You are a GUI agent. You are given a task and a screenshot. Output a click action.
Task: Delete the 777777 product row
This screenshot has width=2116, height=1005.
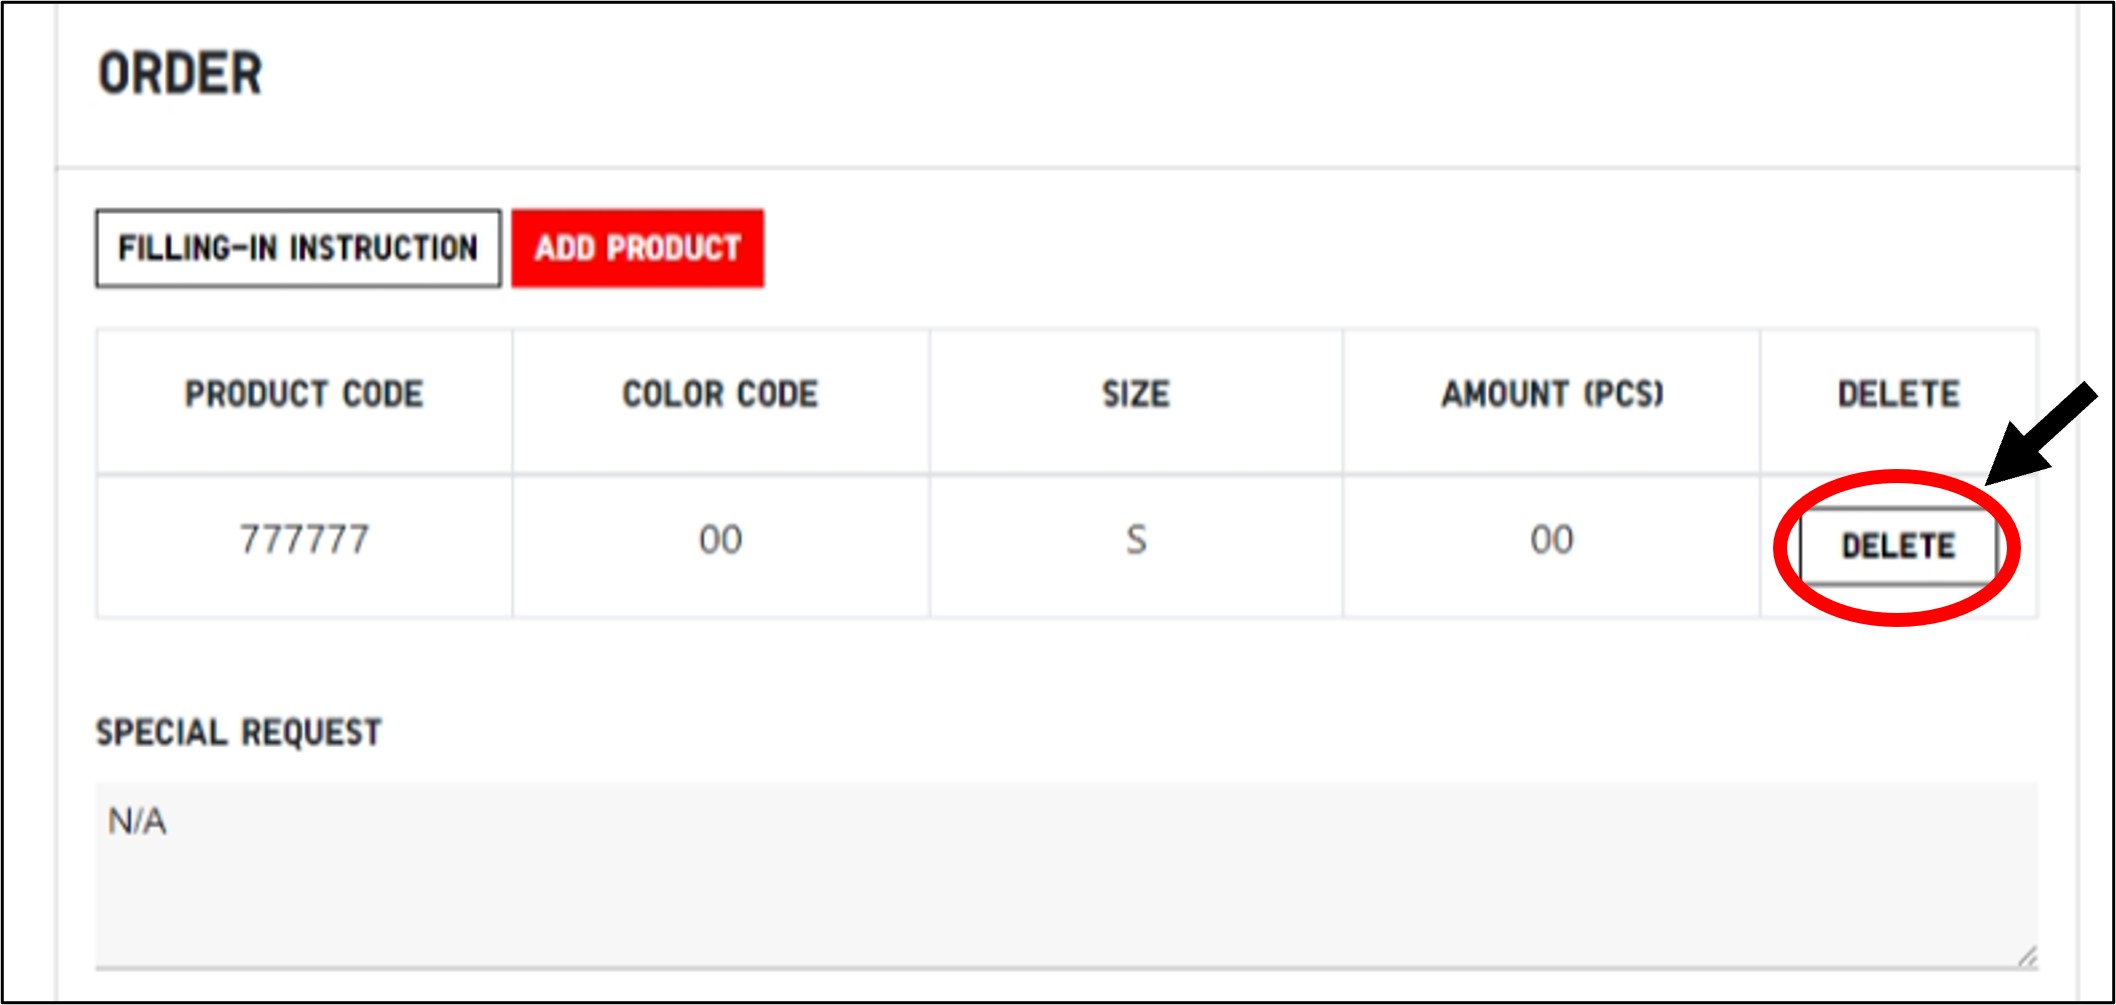[x=1897, y=546]
